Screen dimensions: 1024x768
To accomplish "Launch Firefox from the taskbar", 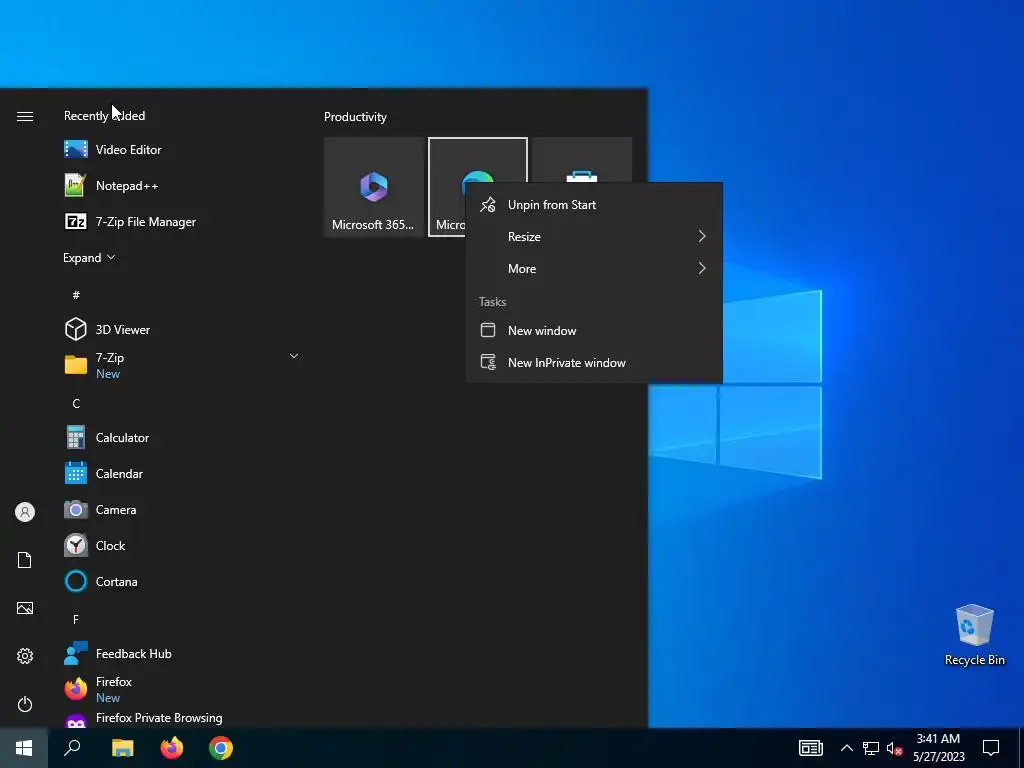I will tap(172, 748).
